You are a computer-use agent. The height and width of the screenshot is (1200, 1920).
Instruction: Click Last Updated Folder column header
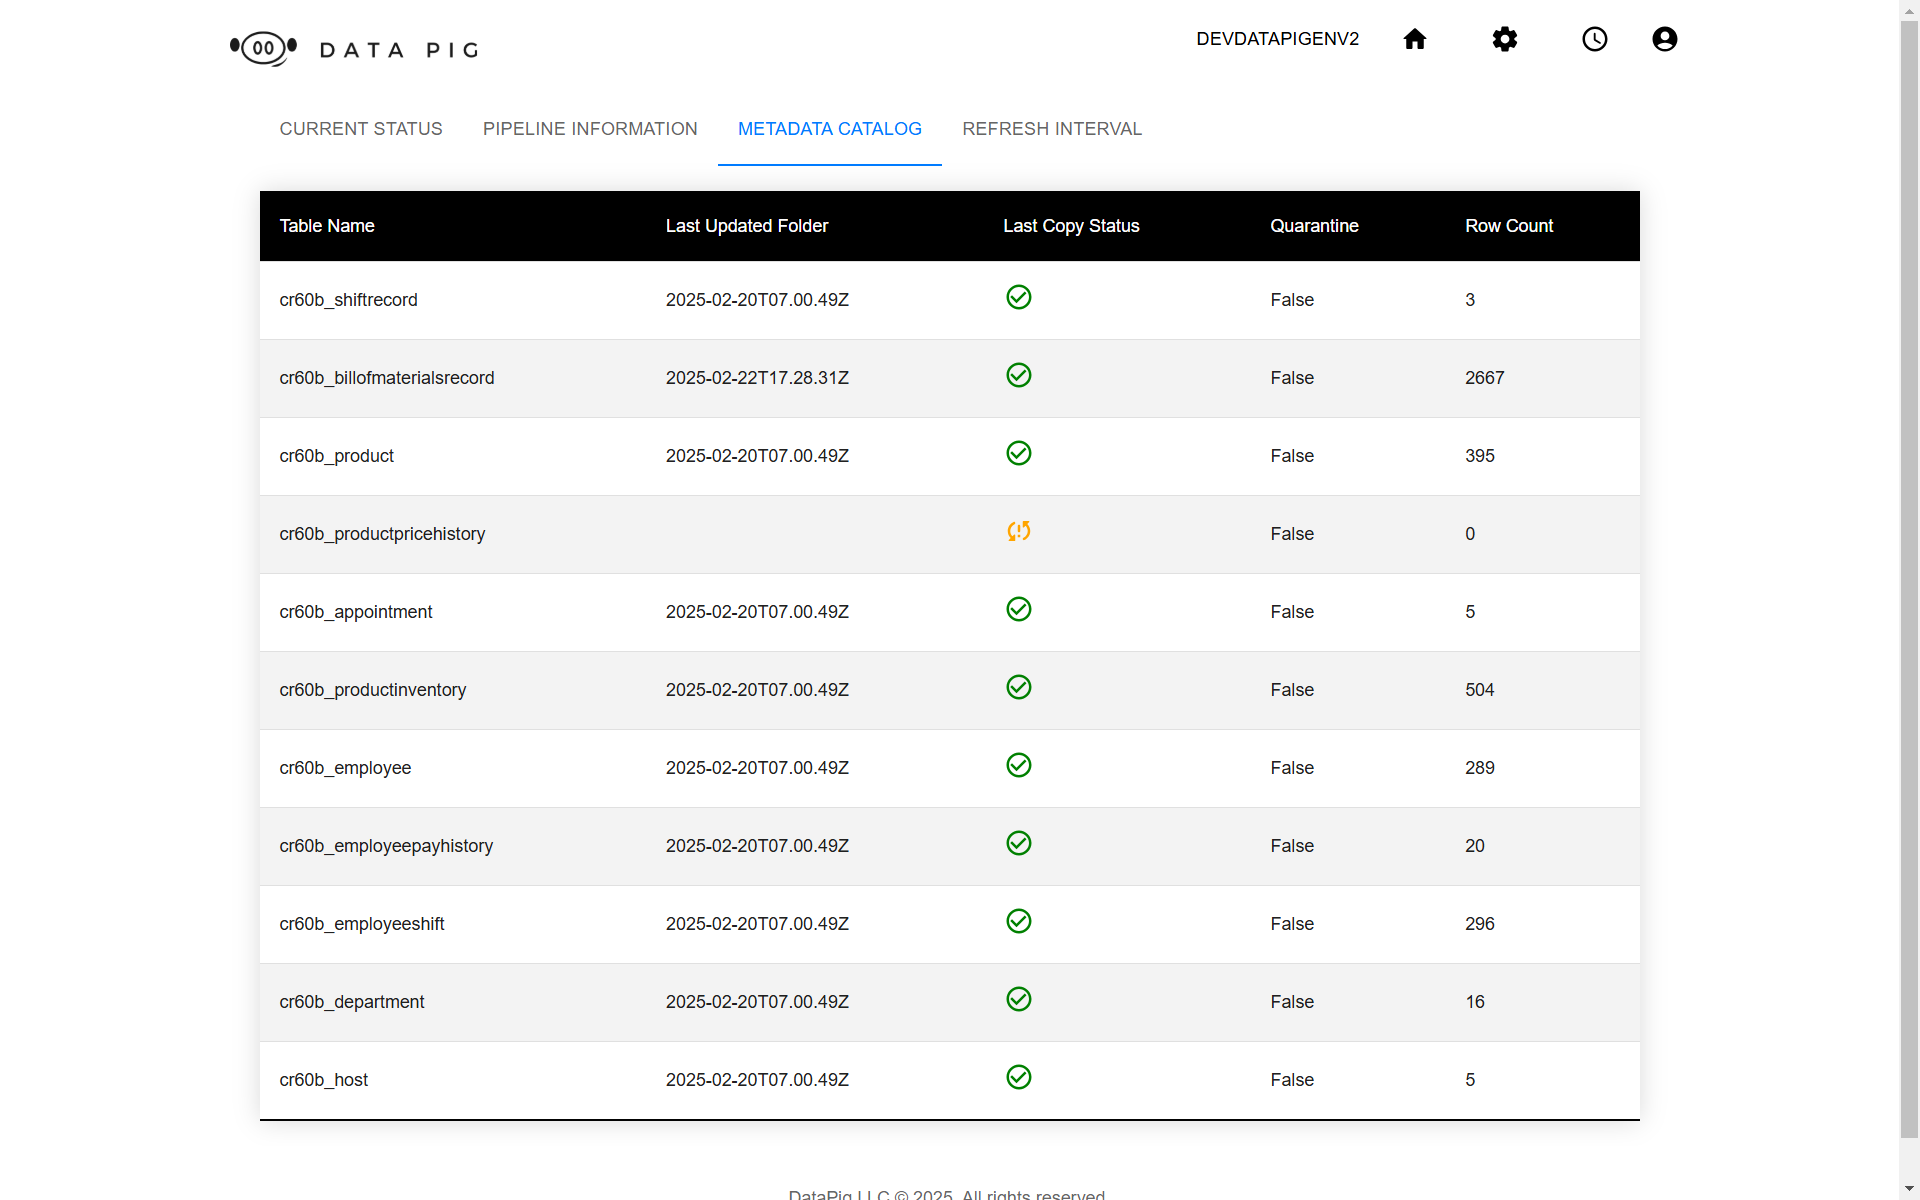747,226
